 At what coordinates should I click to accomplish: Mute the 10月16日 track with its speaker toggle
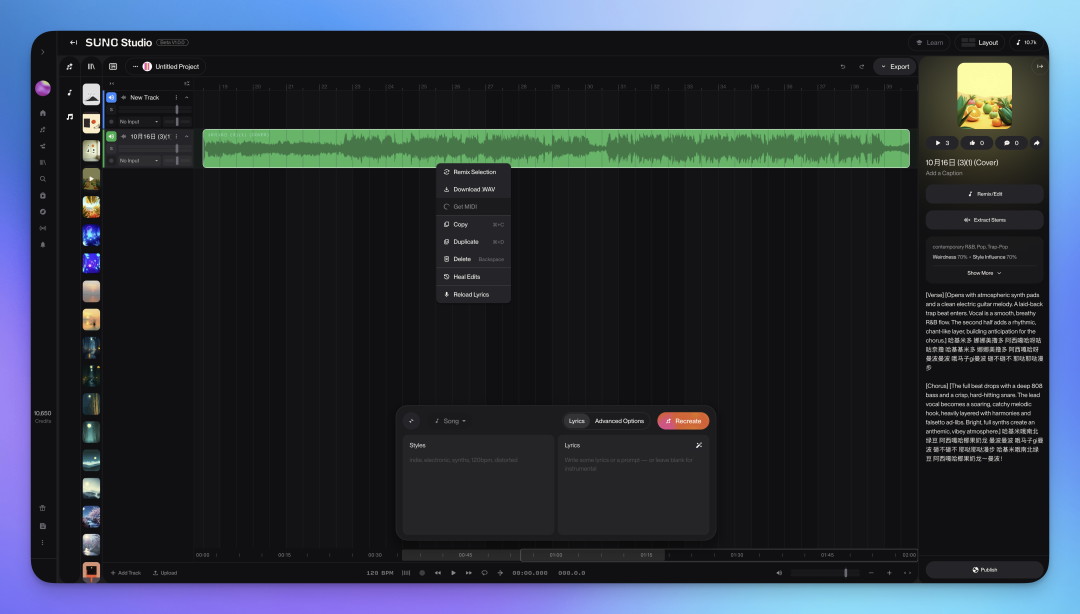pos(111,136)
